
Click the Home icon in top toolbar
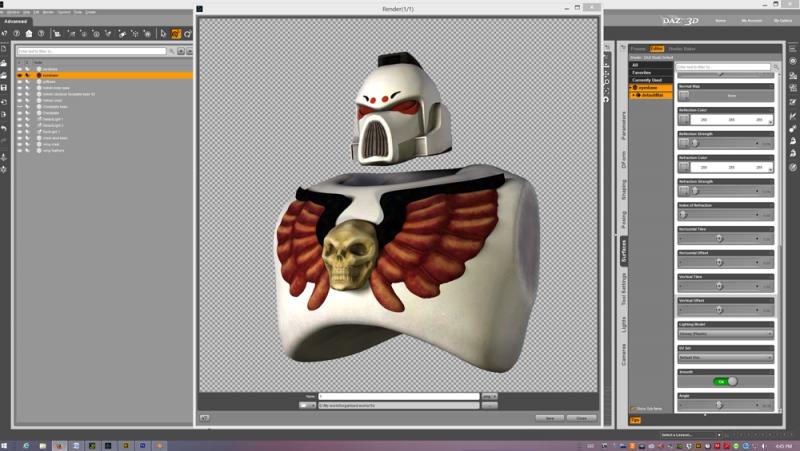[x=29, y=34]
